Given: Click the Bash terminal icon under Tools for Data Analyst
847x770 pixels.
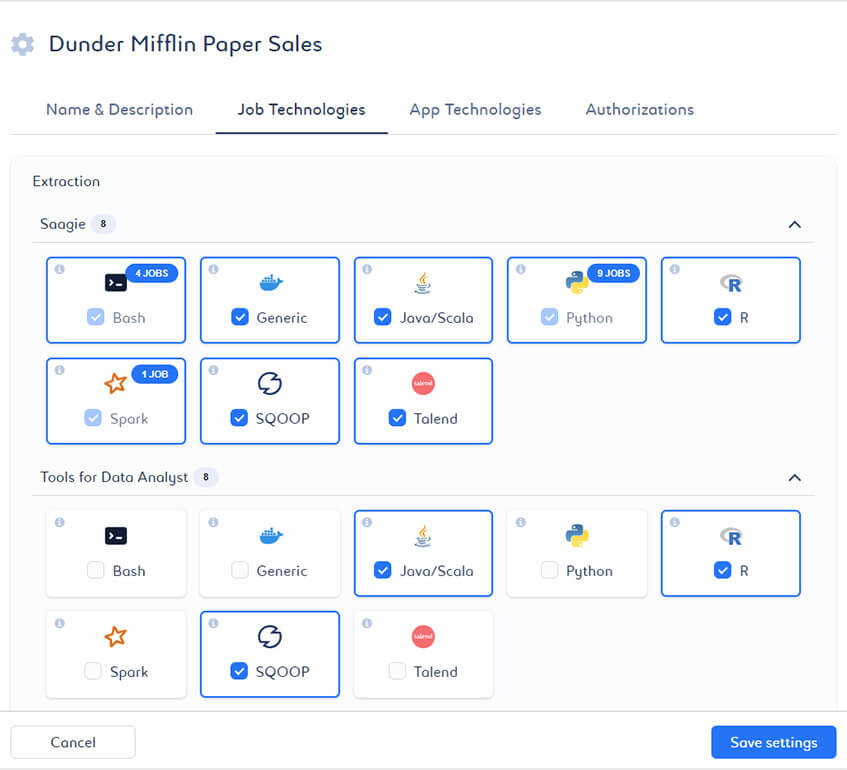Looking at the screenshot, I should tap(116, 536).
